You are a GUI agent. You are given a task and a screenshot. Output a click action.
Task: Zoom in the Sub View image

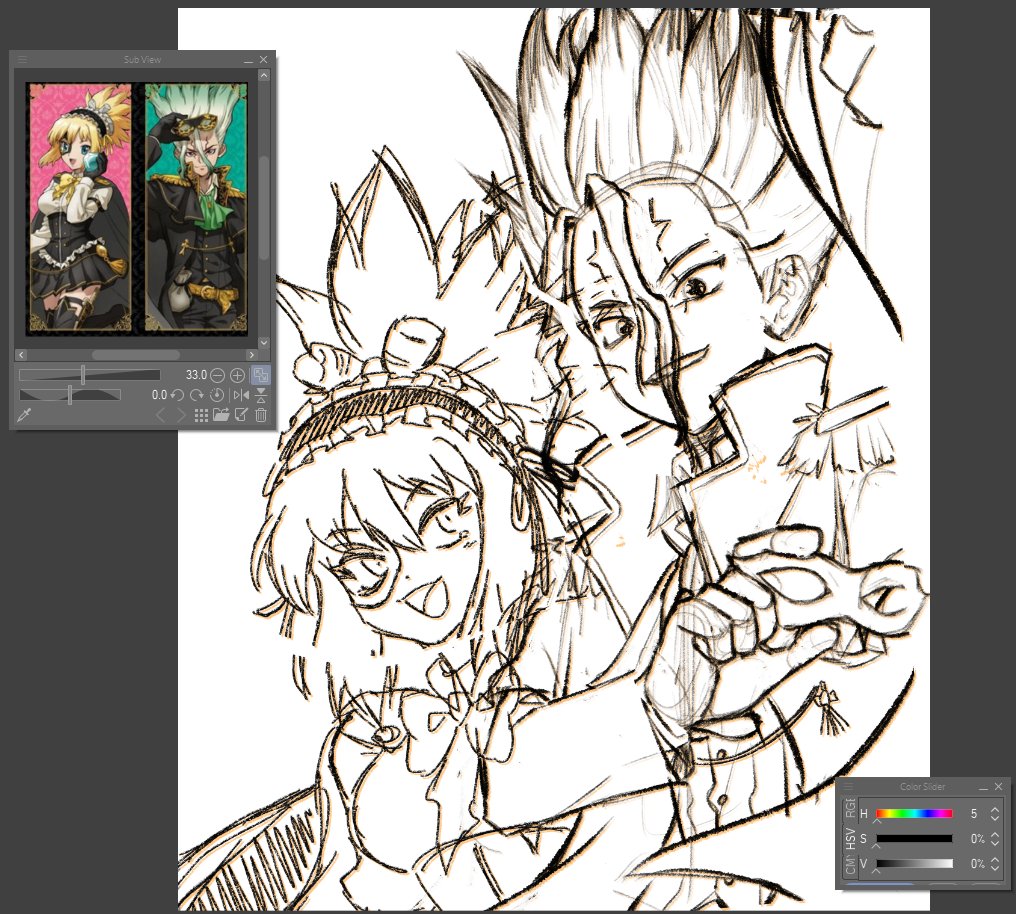(237, 375)
